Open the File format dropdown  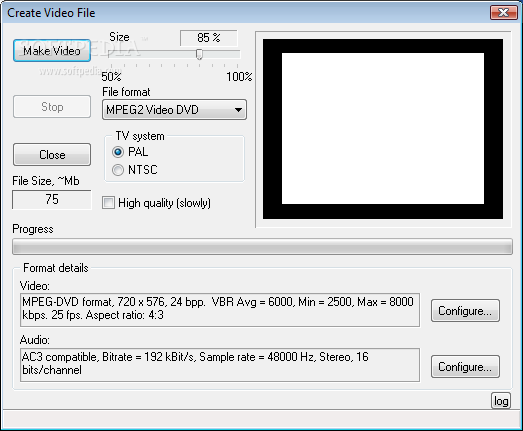point(174,109)
